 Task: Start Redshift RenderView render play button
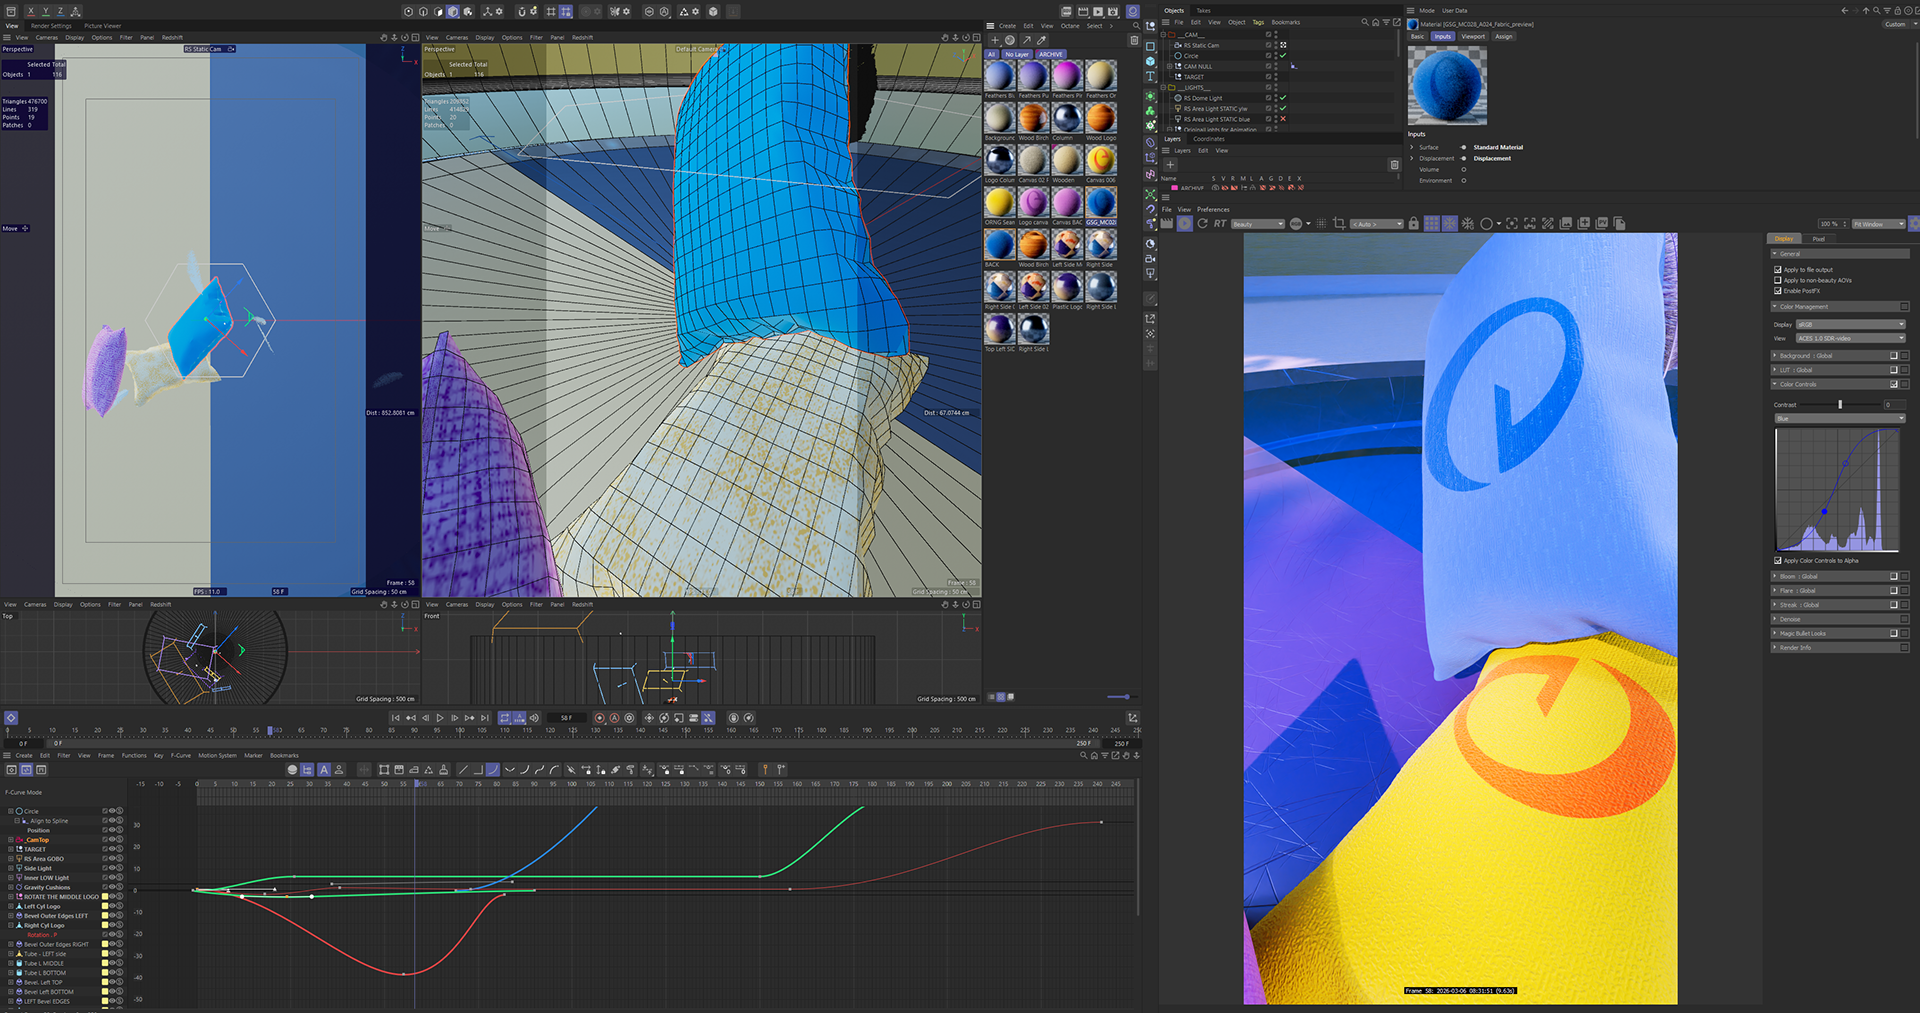[x=1185, y=224]
